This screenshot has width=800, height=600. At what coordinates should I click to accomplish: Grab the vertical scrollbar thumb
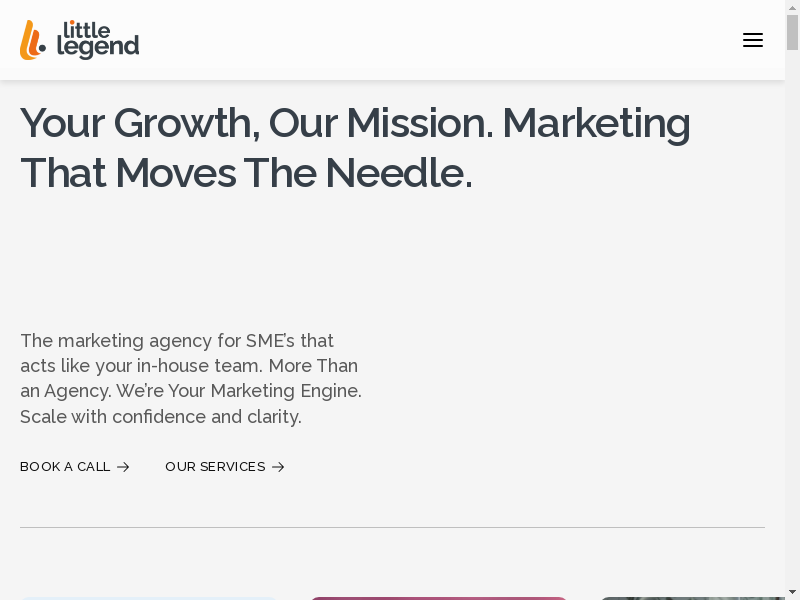pos(792,32)
